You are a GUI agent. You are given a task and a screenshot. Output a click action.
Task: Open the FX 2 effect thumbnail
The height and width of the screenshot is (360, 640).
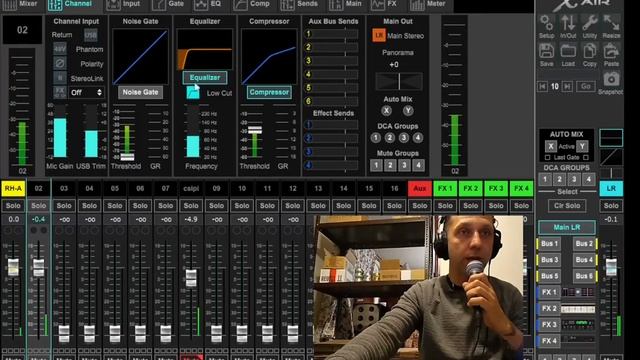tap(578, 309)
